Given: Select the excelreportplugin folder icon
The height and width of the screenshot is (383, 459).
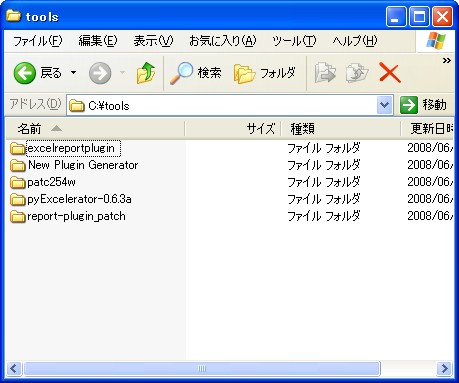Looking at the screenshot, I should tap(18, 149).
